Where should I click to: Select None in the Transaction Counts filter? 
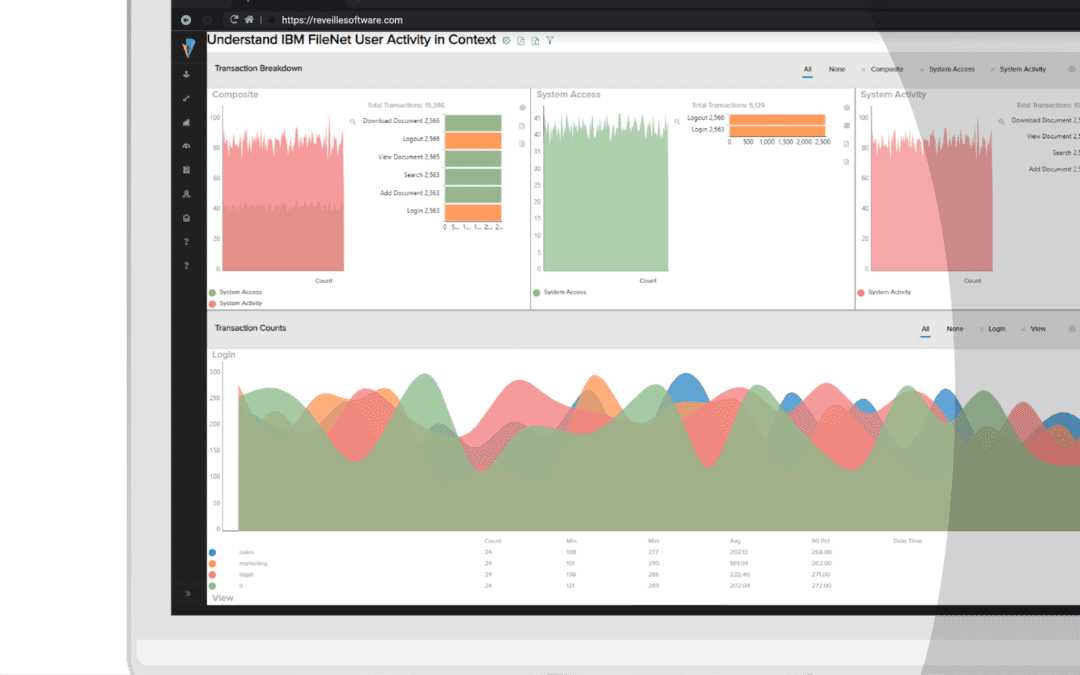tap(955, 329)
